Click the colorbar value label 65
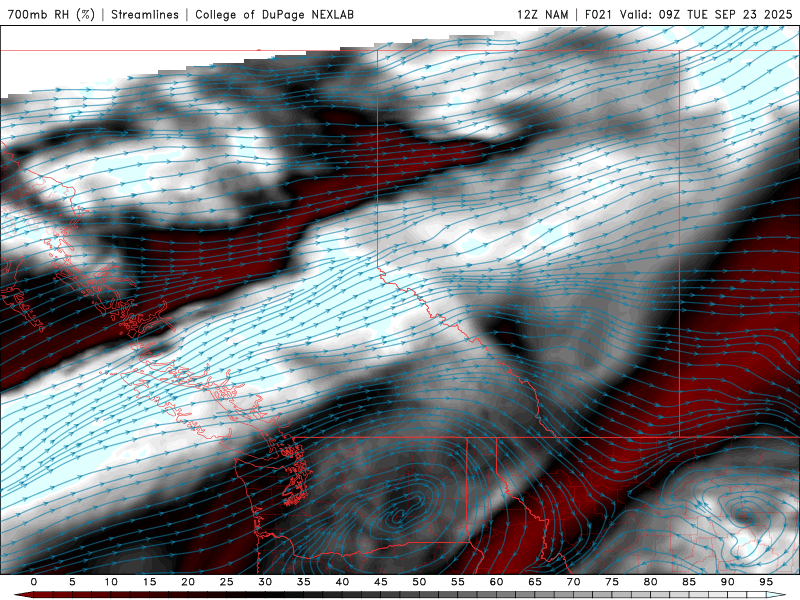800x600 pixels. click(x=535, y=582)
